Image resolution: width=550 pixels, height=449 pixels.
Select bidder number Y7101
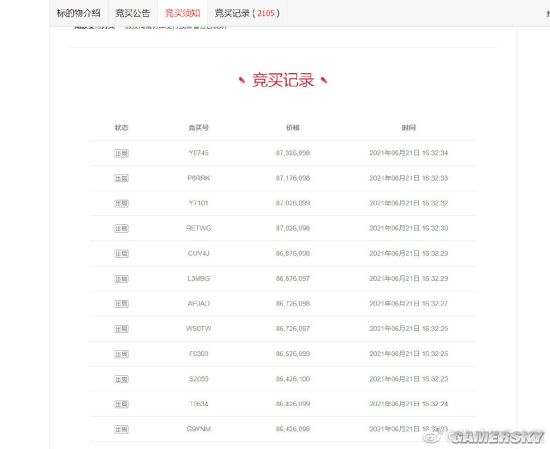click(x=199, y=203)
